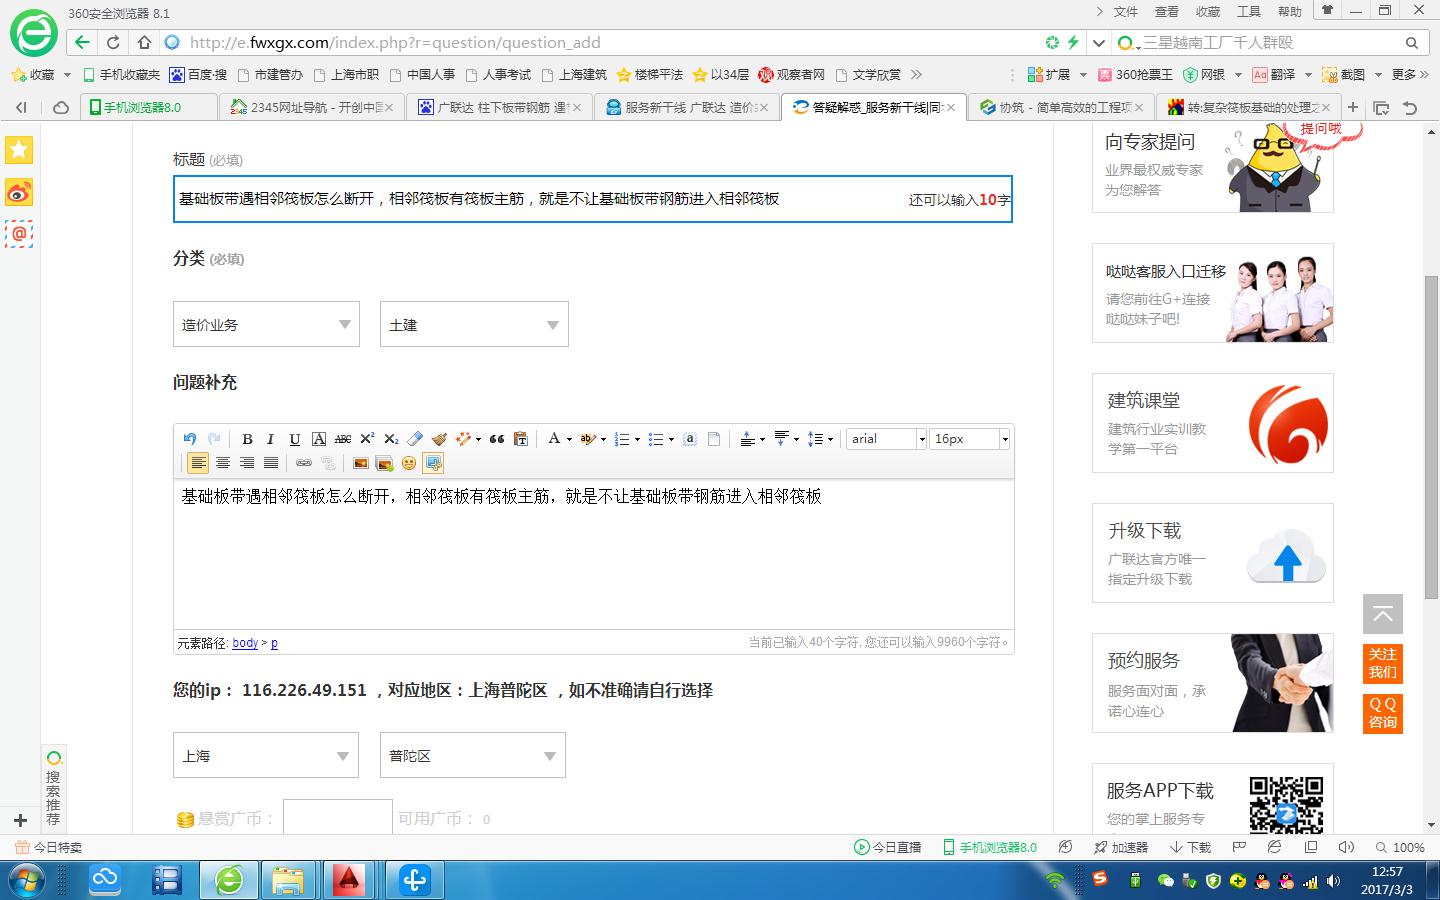
Task: Apply italic formatting in the editor
Action: 270,439
